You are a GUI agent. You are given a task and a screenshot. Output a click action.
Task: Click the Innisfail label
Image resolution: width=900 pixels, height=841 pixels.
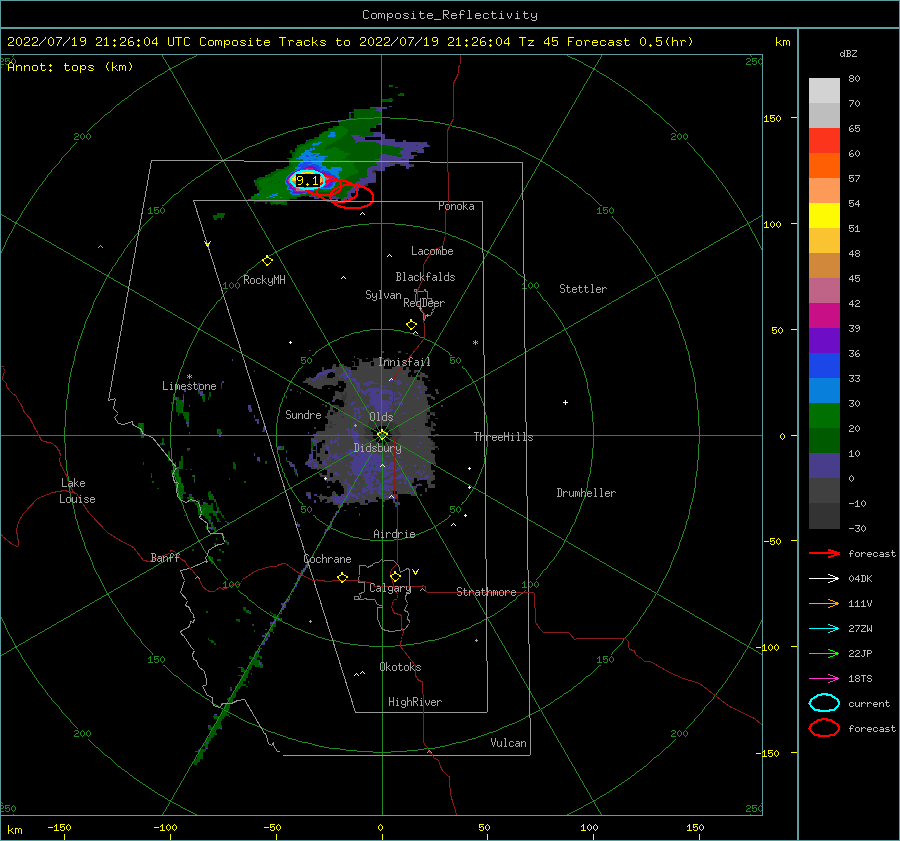[x=404, y=362]
